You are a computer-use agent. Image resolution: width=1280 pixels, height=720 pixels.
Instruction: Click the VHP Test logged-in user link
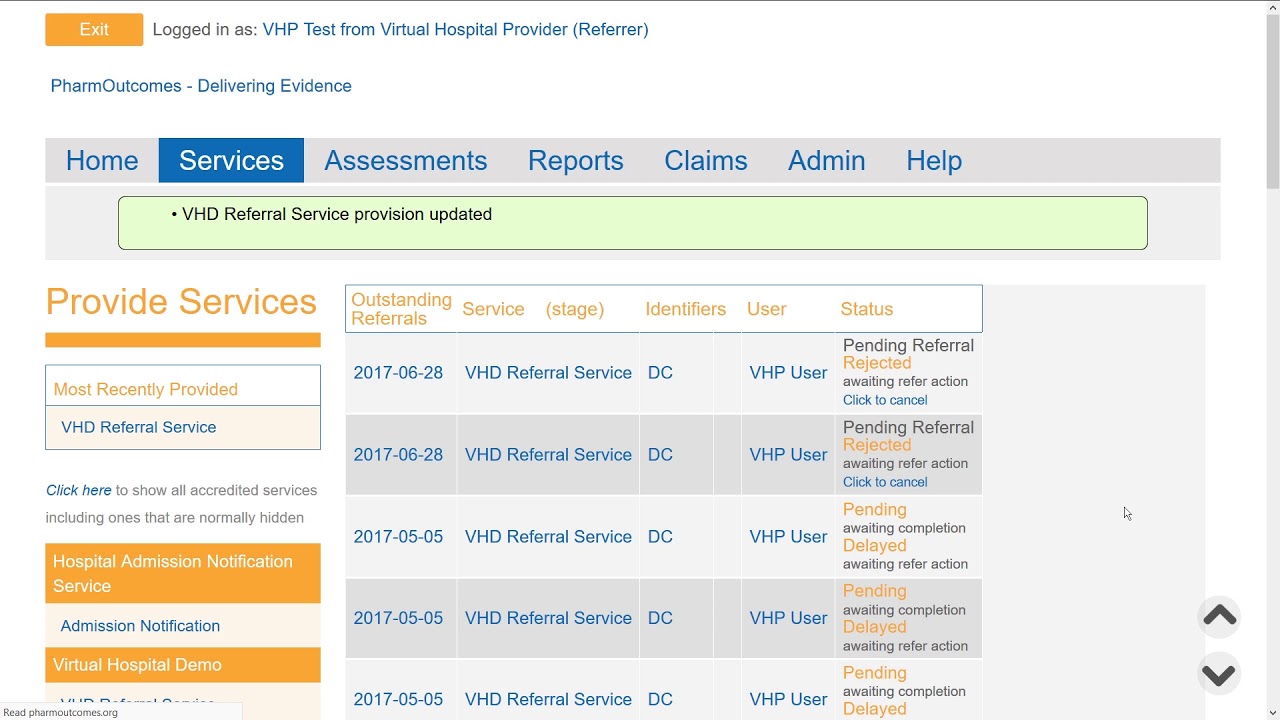[455, 29]
